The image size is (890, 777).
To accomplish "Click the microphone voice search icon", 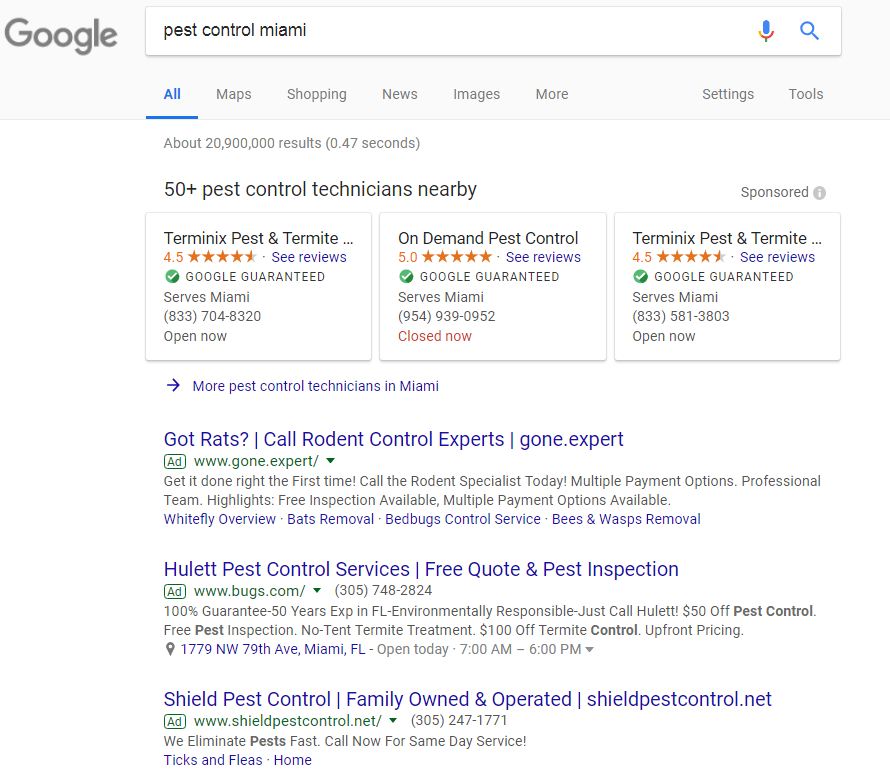I will (x=766, y=31).
